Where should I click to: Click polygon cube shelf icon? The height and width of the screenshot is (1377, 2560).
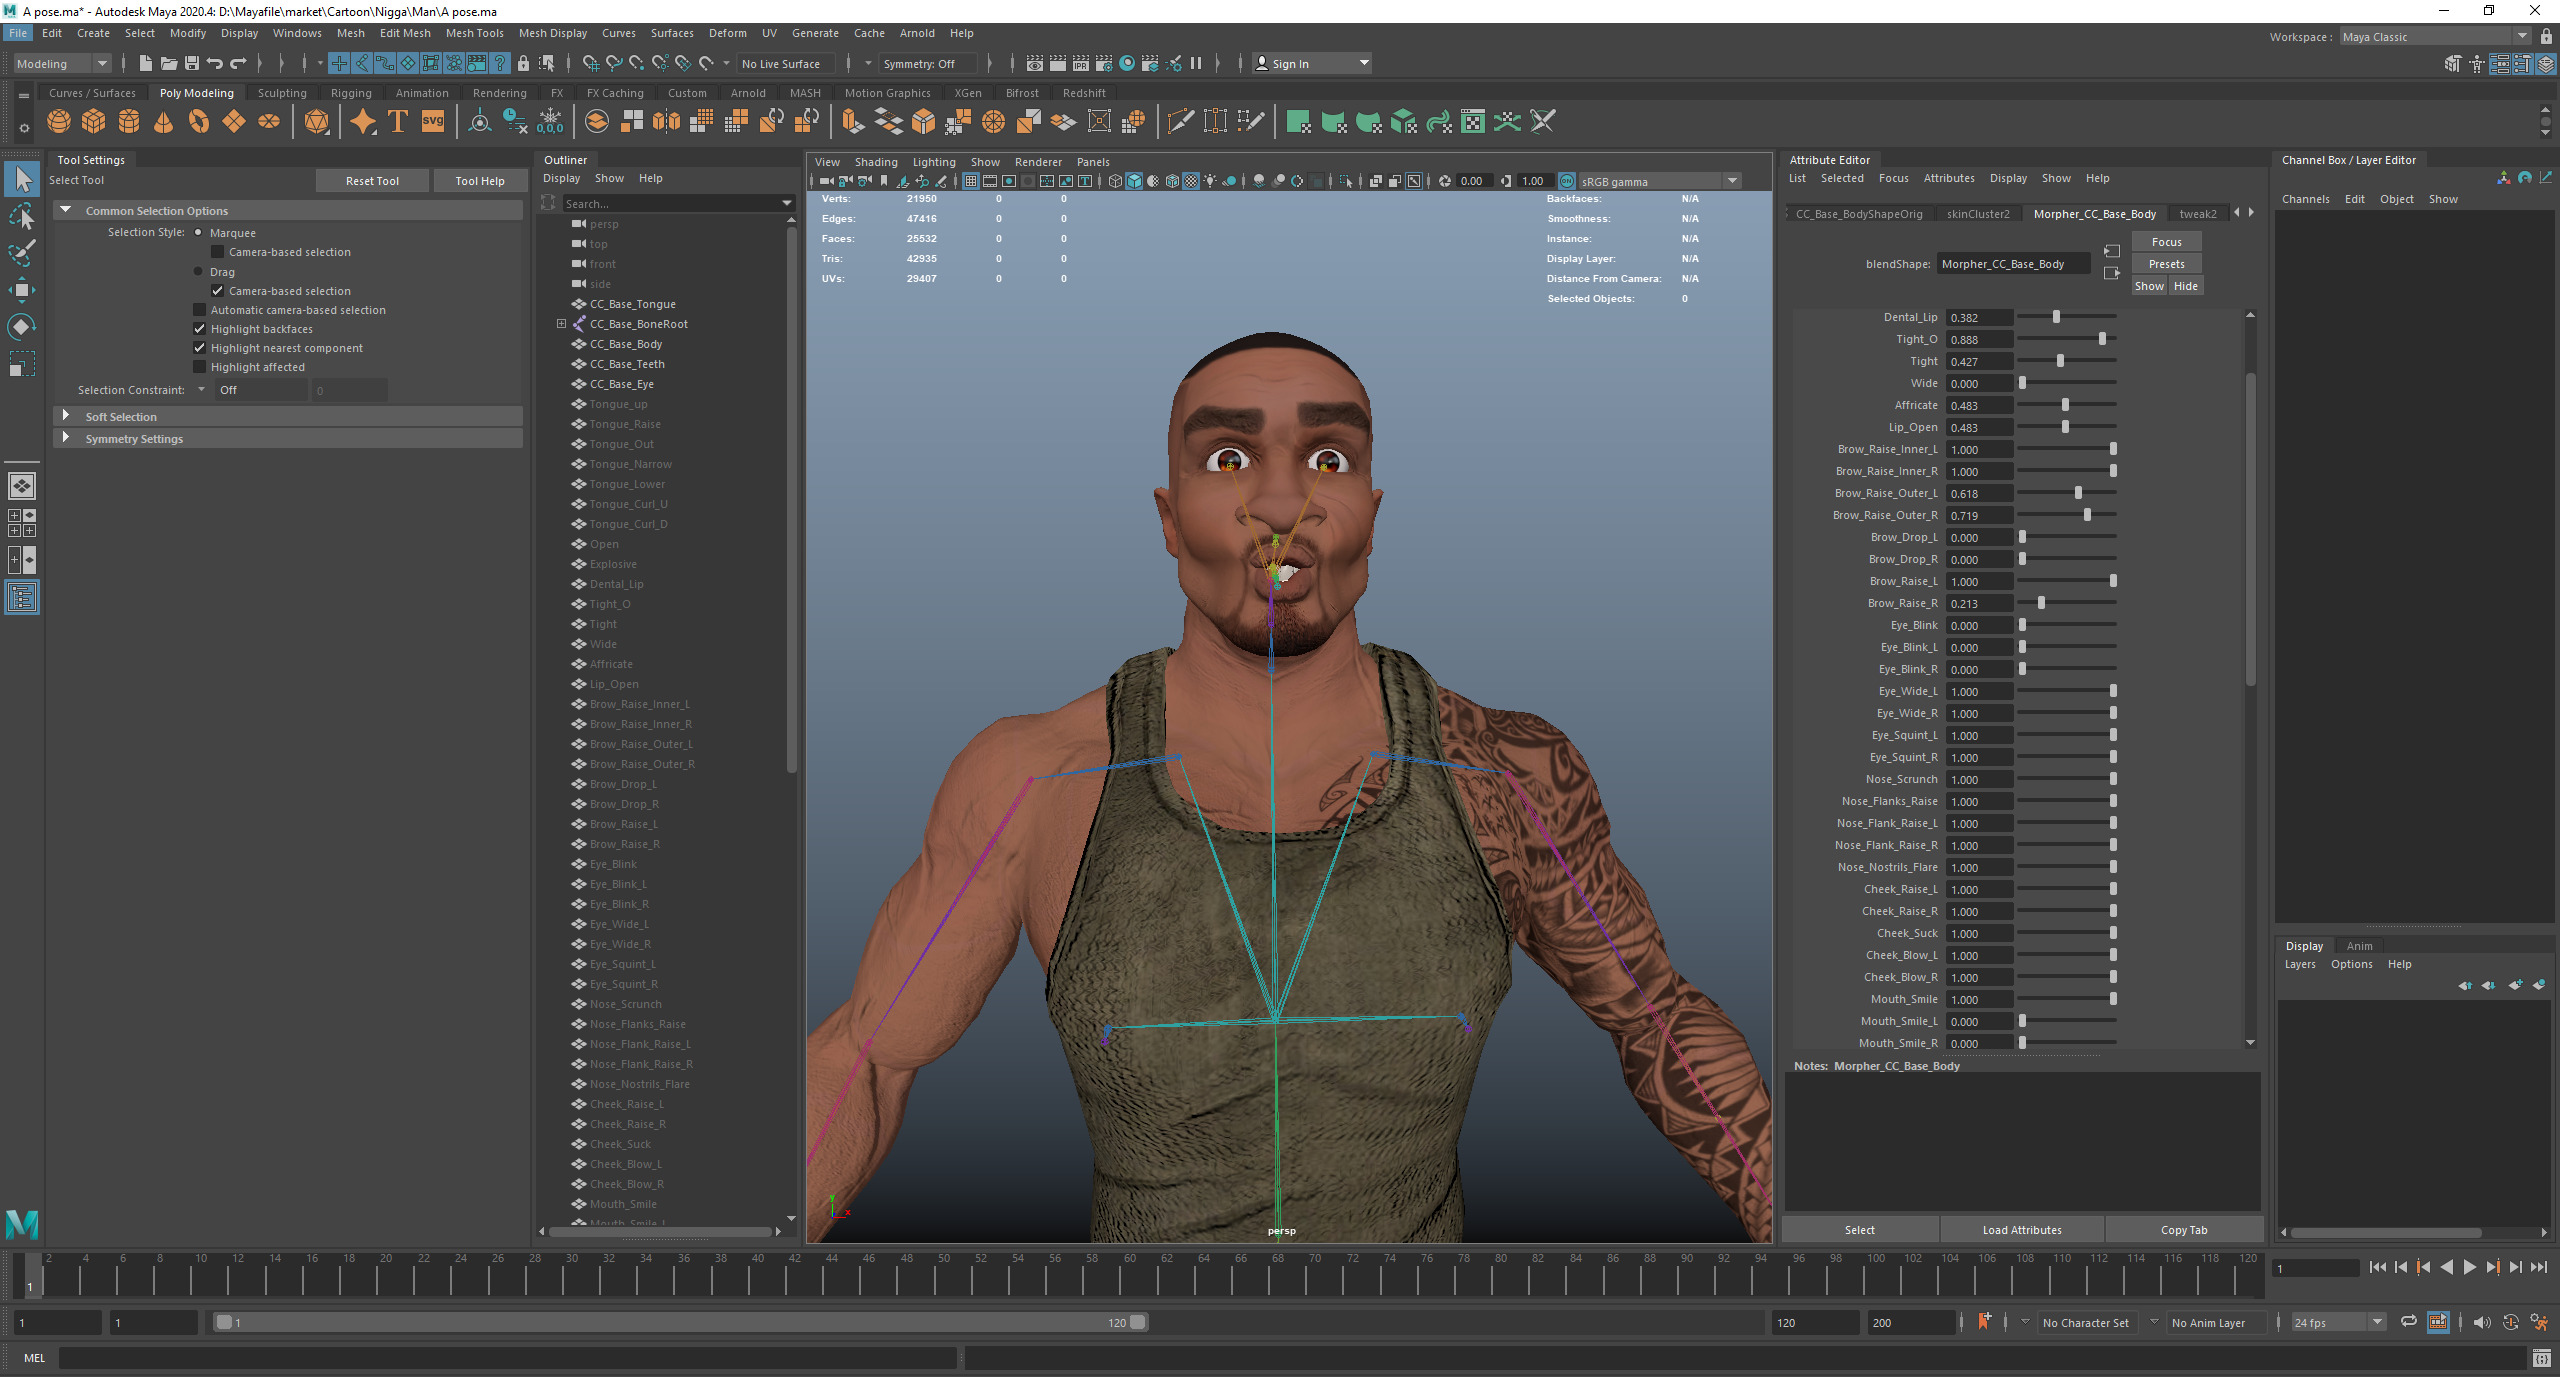click(94, 122)
